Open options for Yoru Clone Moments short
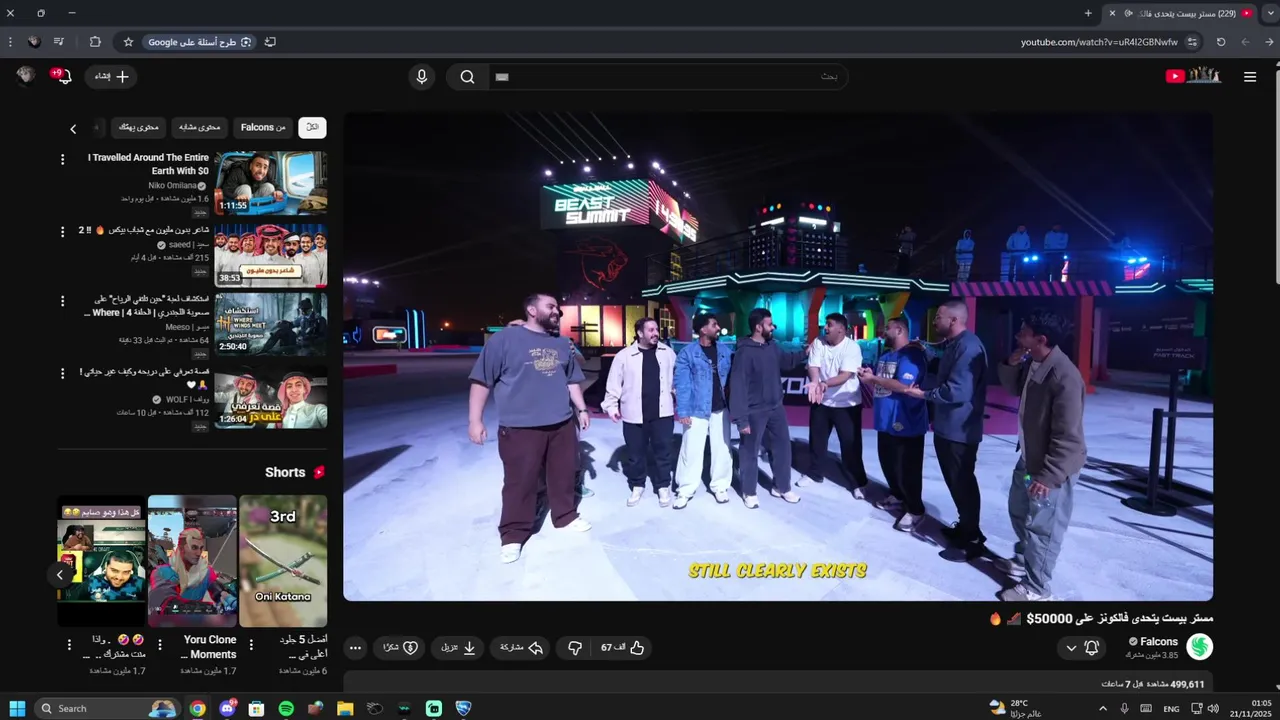 pos(160,645)
